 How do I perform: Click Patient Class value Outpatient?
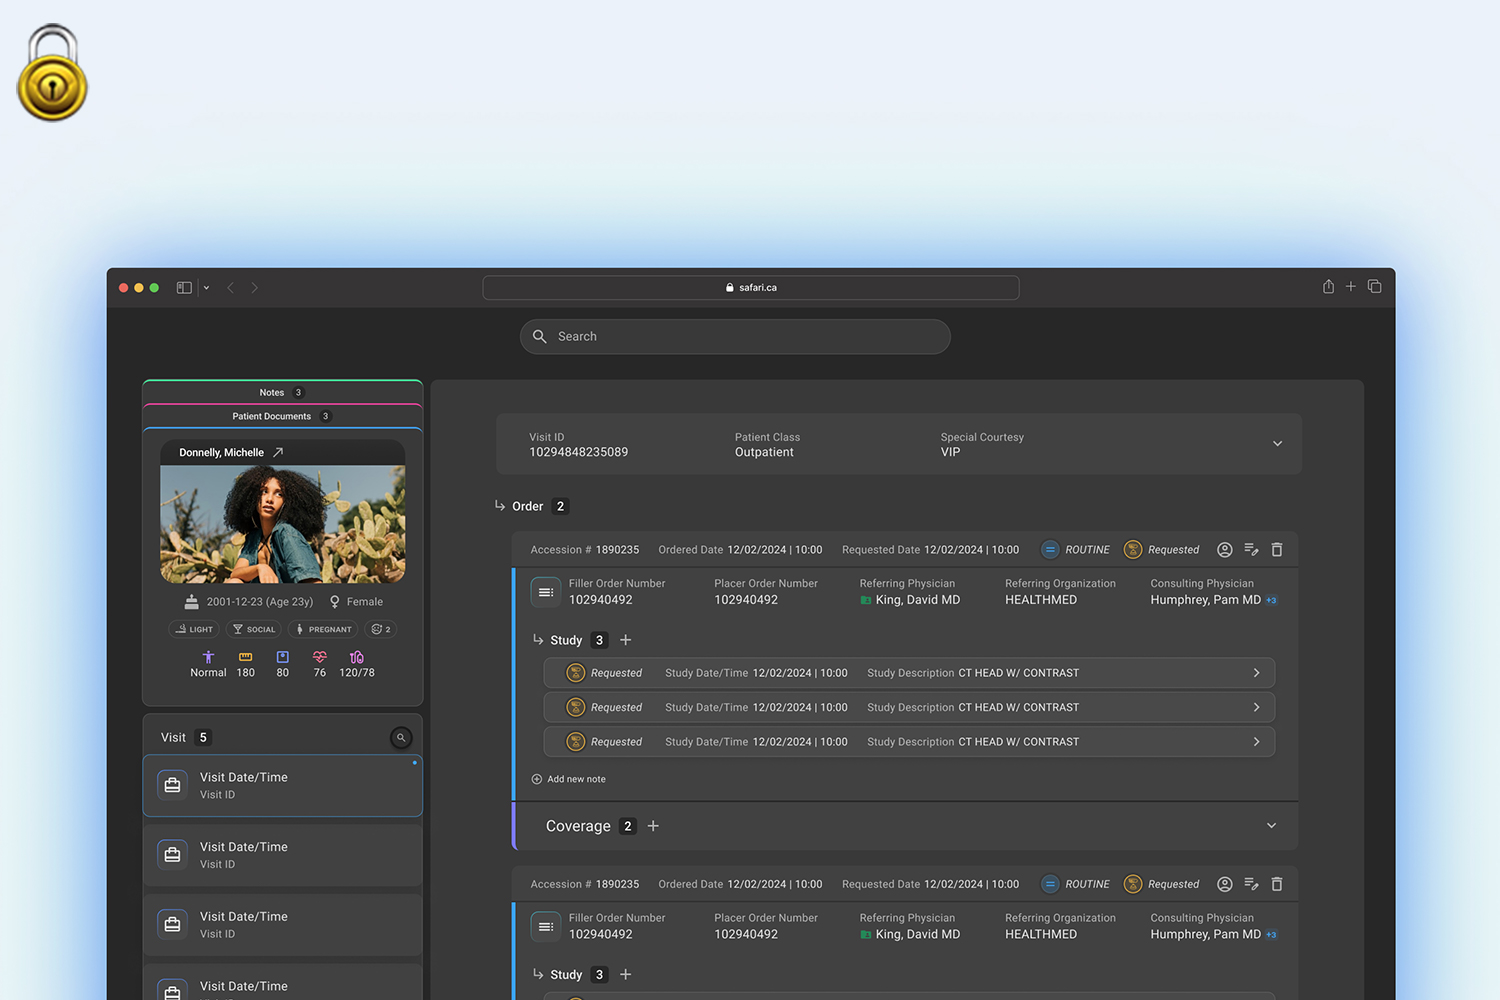(764, 452)
